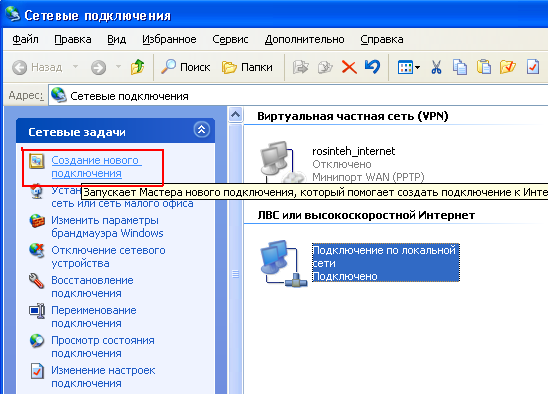The height and width of the screenshot is (394, 548).
Task: Click Изменение настроек подключения link
Action: (x=103, y=377)
